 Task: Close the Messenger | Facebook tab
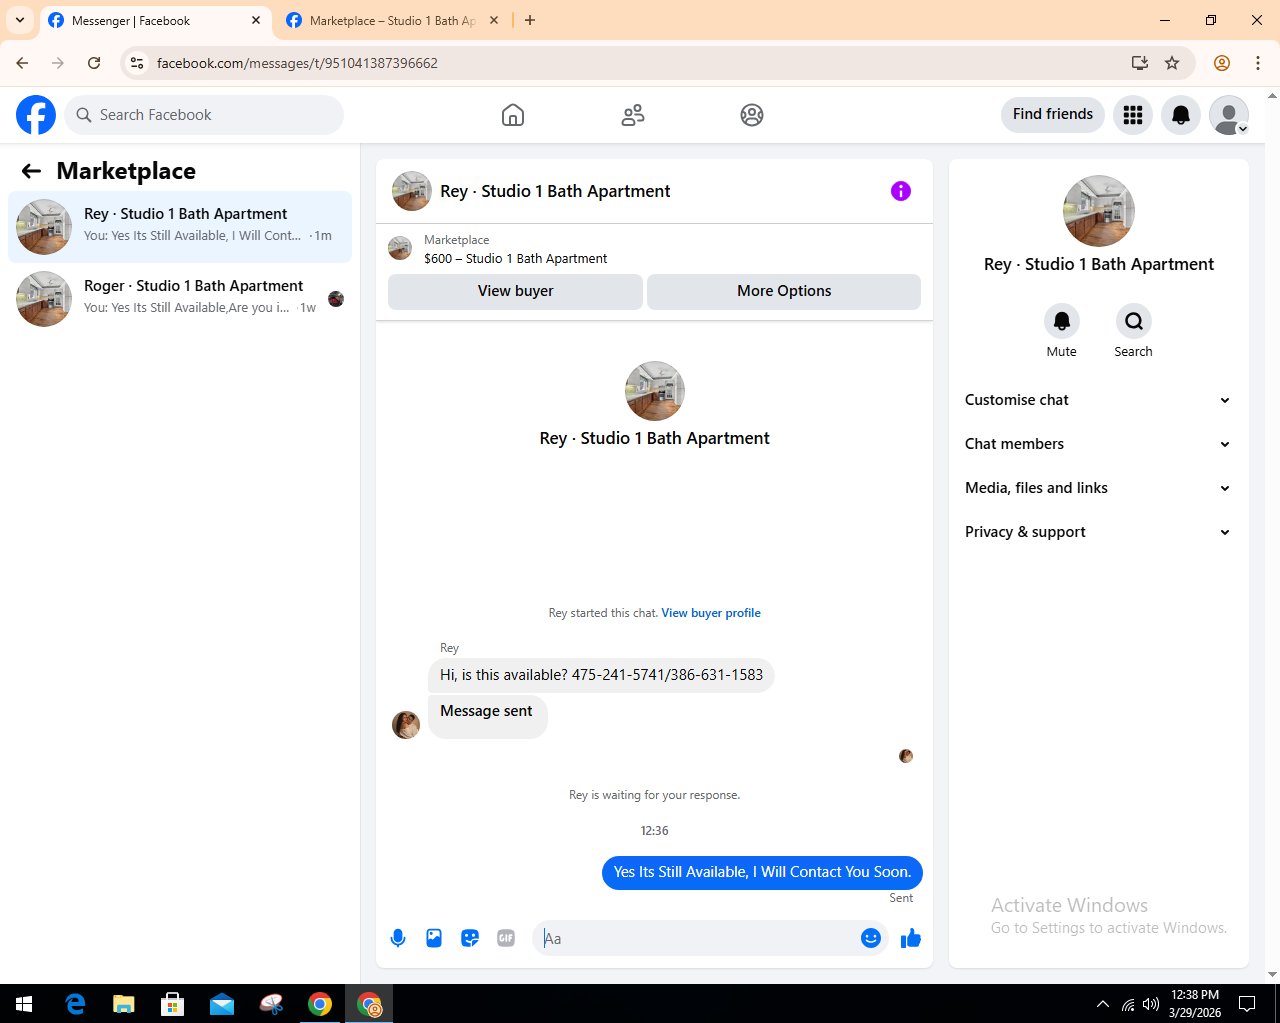click(256, 20)
